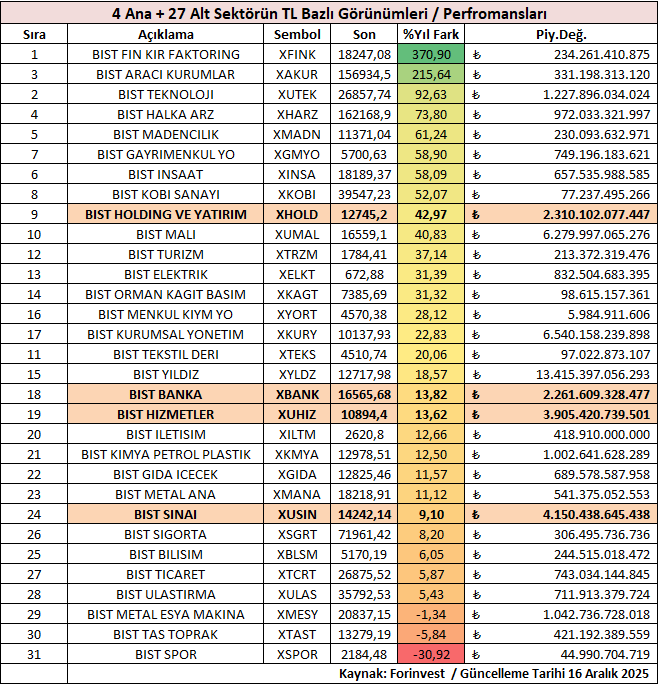Click the 'Sembol' column header
This screenshot has height=685, width=660.
coord(297,34)
